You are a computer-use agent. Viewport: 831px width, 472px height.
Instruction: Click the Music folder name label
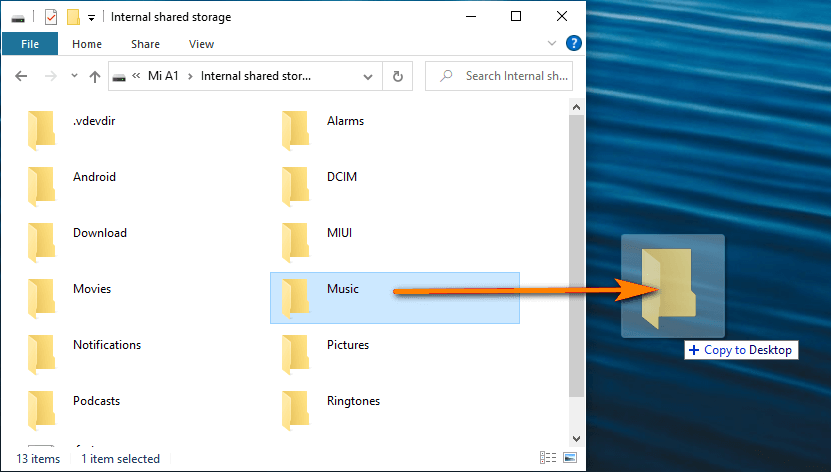[343, 289]
